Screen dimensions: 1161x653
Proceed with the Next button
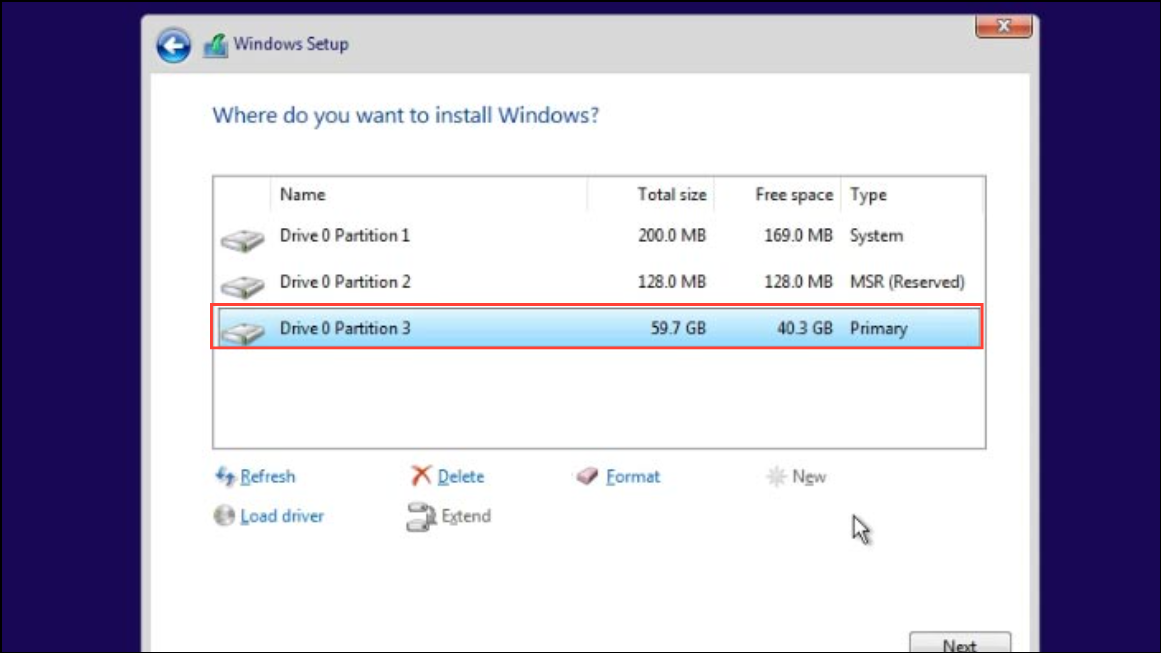(960, 642)
